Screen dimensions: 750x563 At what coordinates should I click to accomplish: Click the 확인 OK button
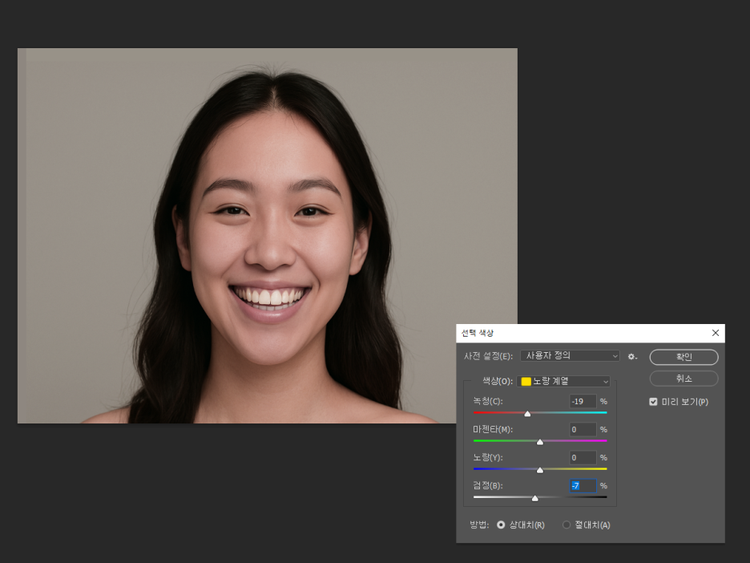click(684, 357)
